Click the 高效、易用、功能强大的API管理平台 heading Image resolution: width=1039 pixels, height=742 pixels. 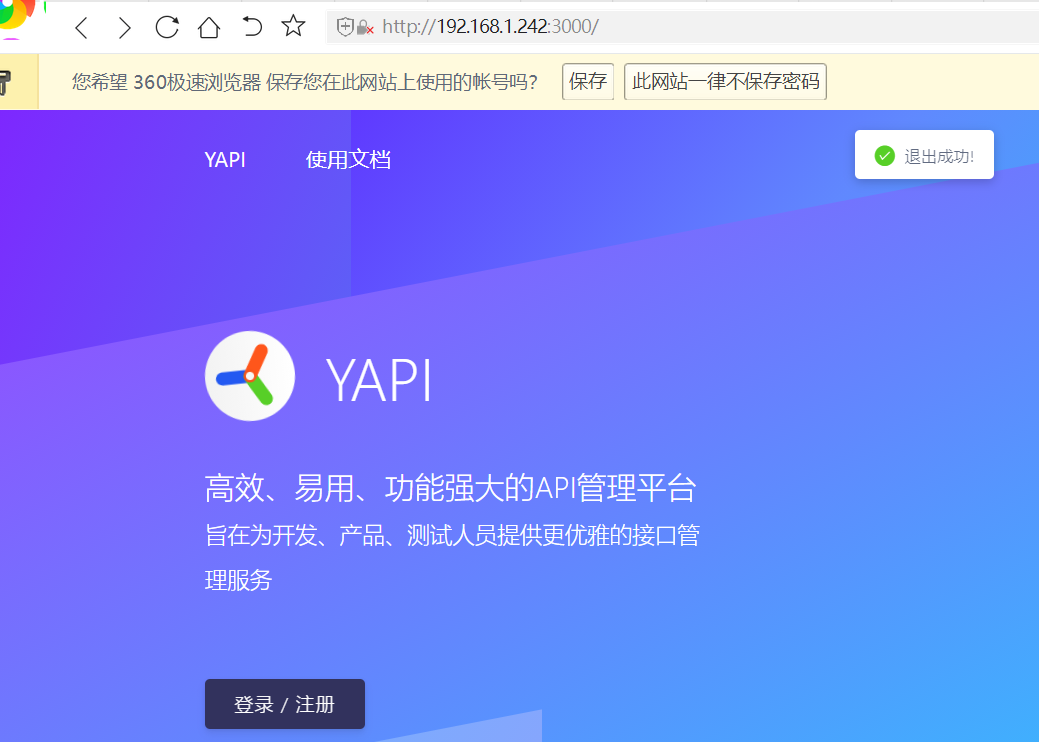click(451, 488)
